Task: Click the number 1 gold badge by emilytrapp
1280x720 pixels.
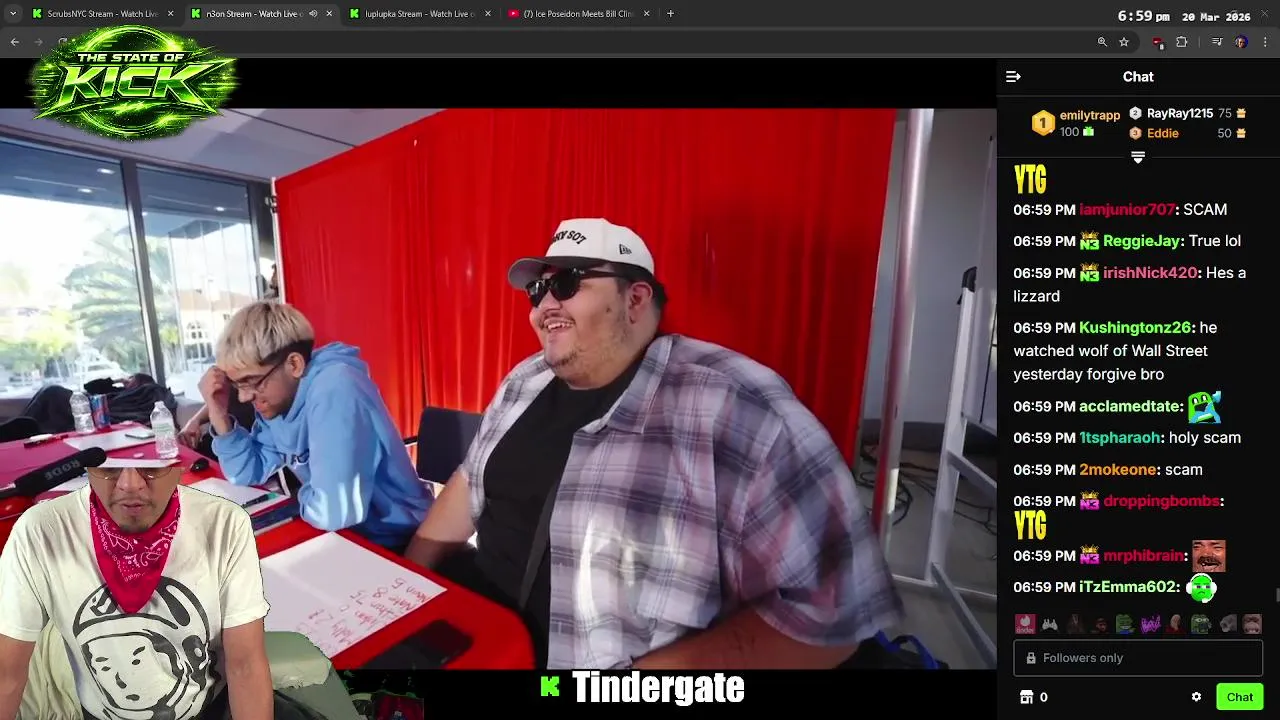Action: click(1043, 123)
